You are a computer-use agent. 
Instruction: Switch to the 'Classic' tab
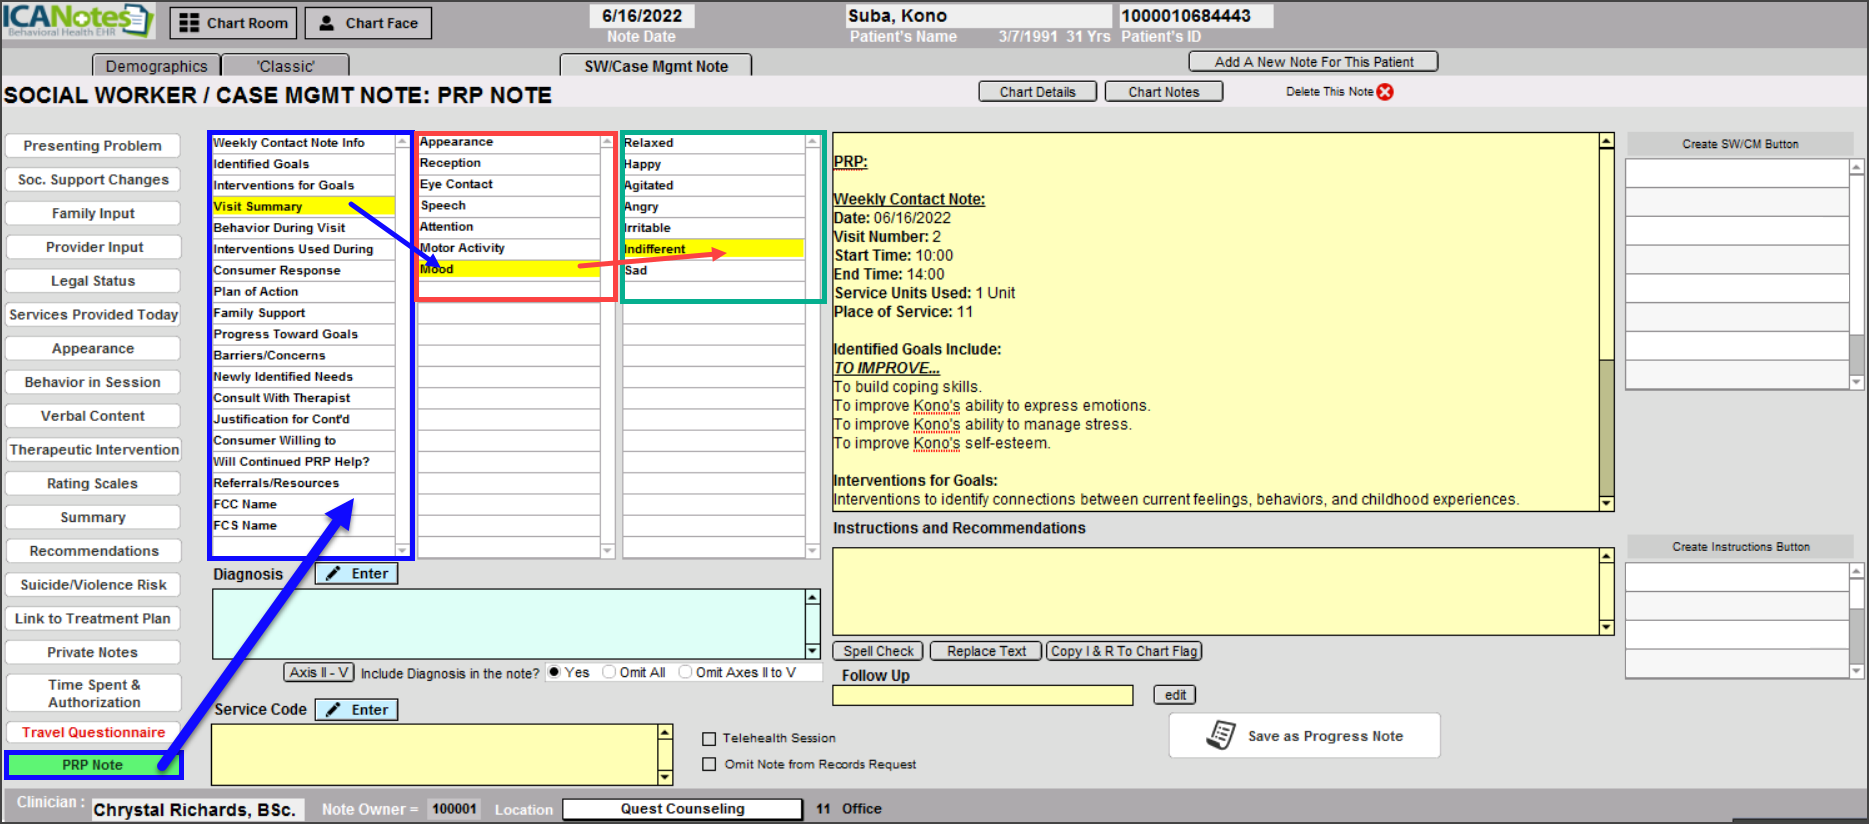click(x=286, y=66)
